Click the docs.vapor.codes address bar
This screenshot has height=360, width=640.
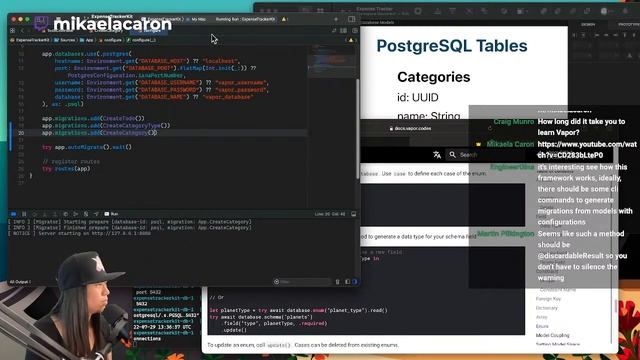coord(411,129)
